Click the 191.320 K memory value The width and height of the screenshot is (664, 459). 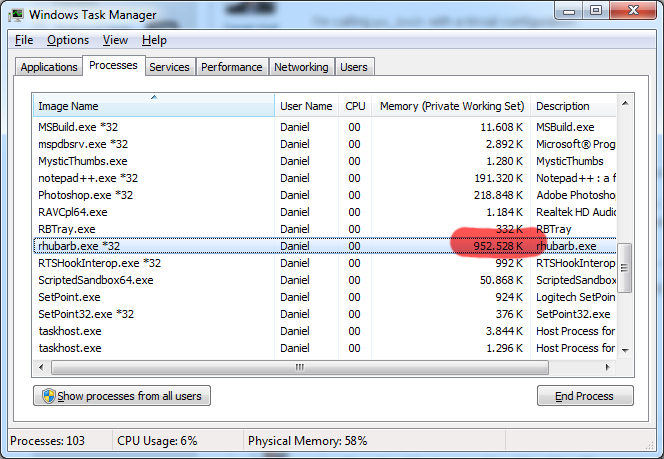(498, 178)
